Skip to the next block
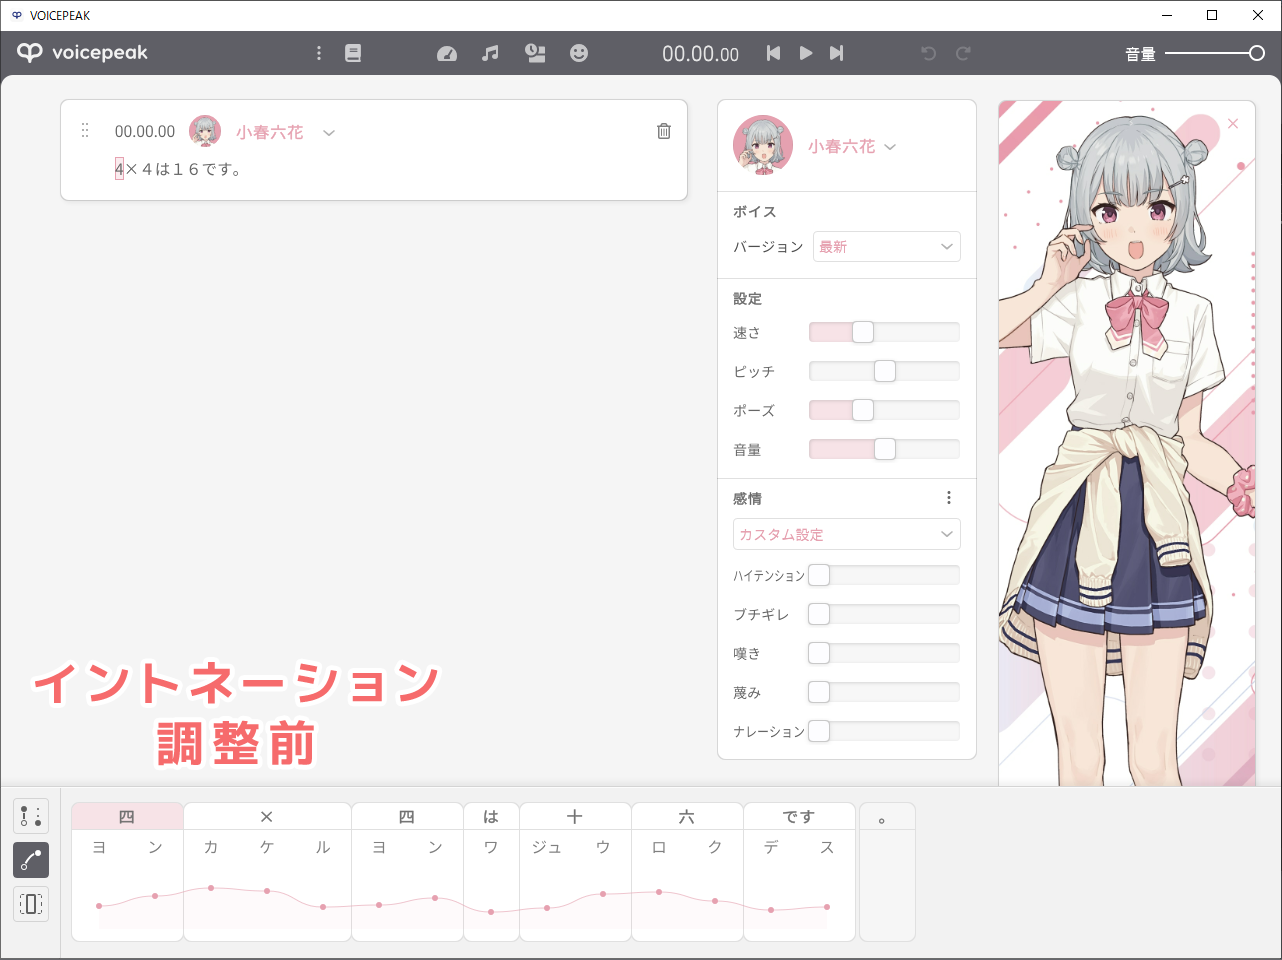Image resolution: width=1282 pixels, height=960 pixels. (x=837, y=53)
